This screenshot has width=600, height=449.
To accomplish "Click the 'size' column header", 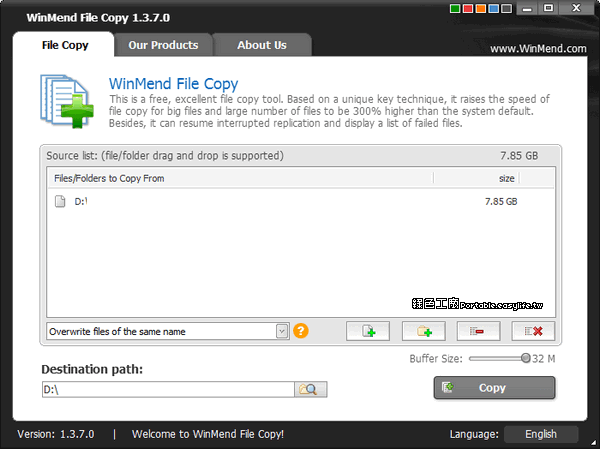I will coord(476,178).
